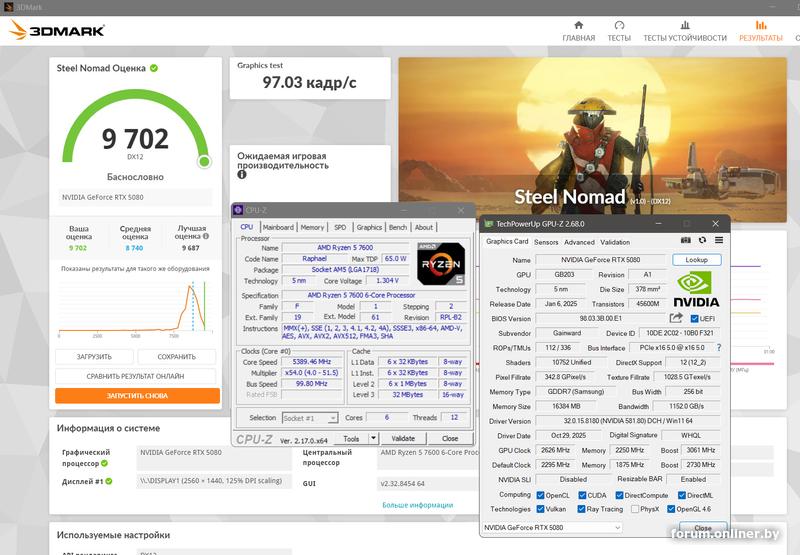Open the CPU-Z Tools dropdown arrow

pyautogui.click(x=373, y=438)
